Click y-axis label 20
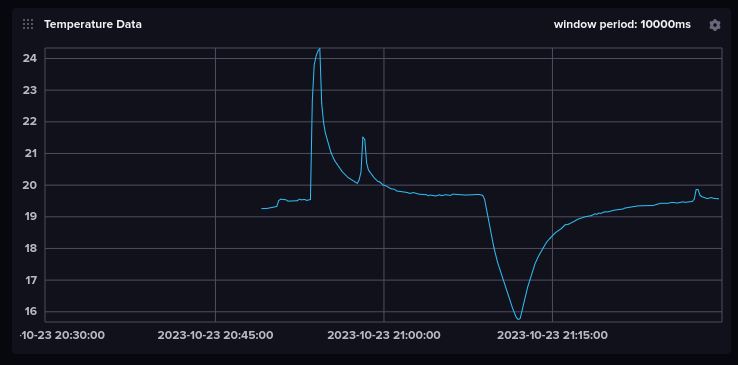The height and width of the screenshot is (365, 738). [30, 185]
